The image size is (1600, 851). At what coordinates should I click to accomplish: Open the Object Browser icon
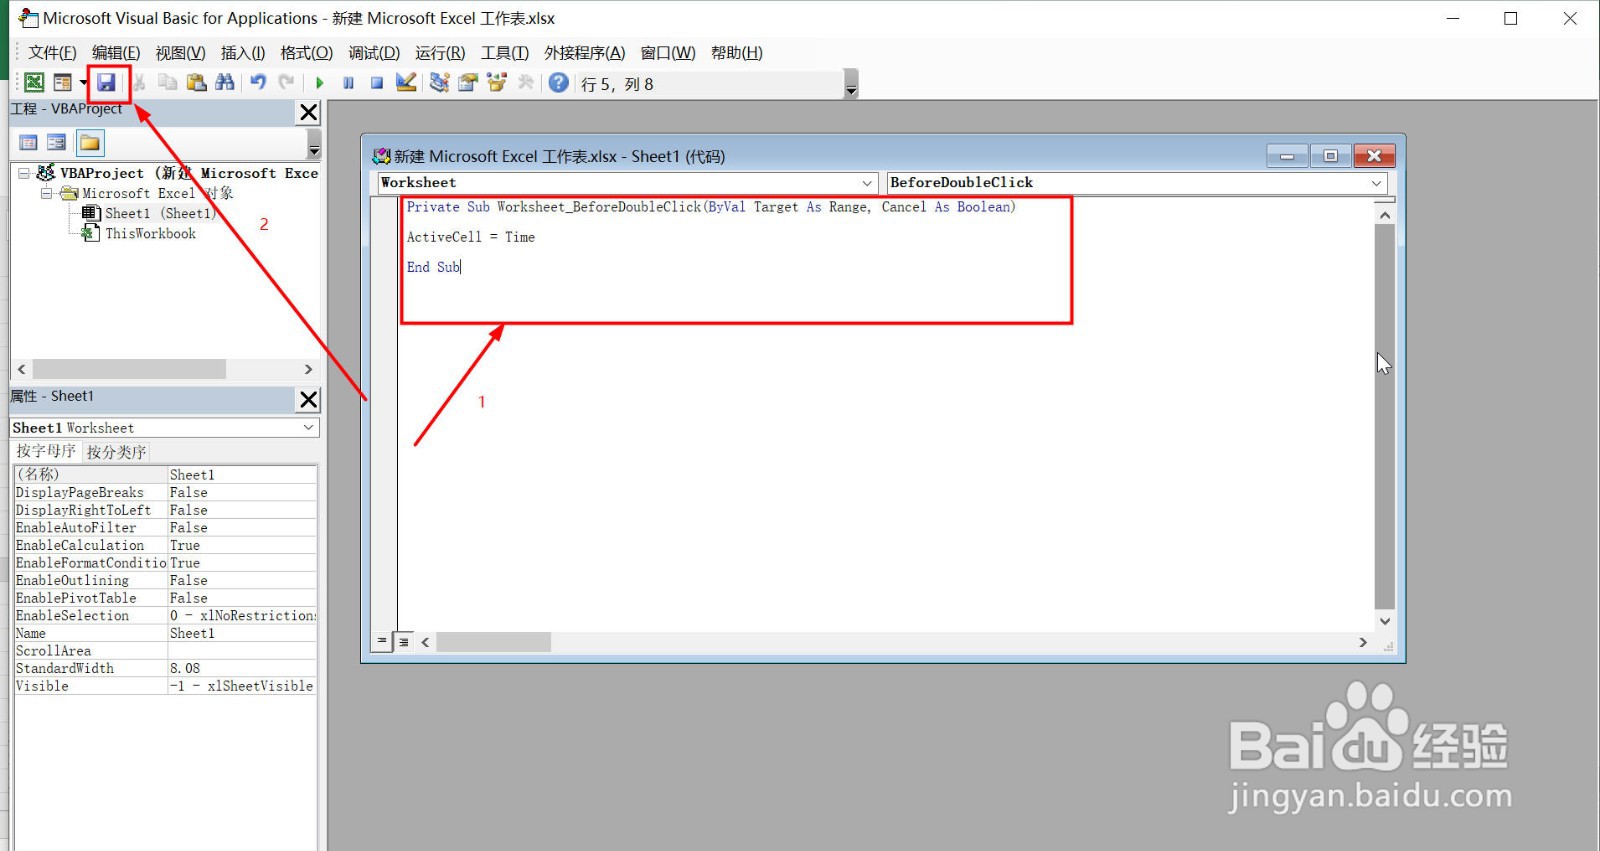497,83
